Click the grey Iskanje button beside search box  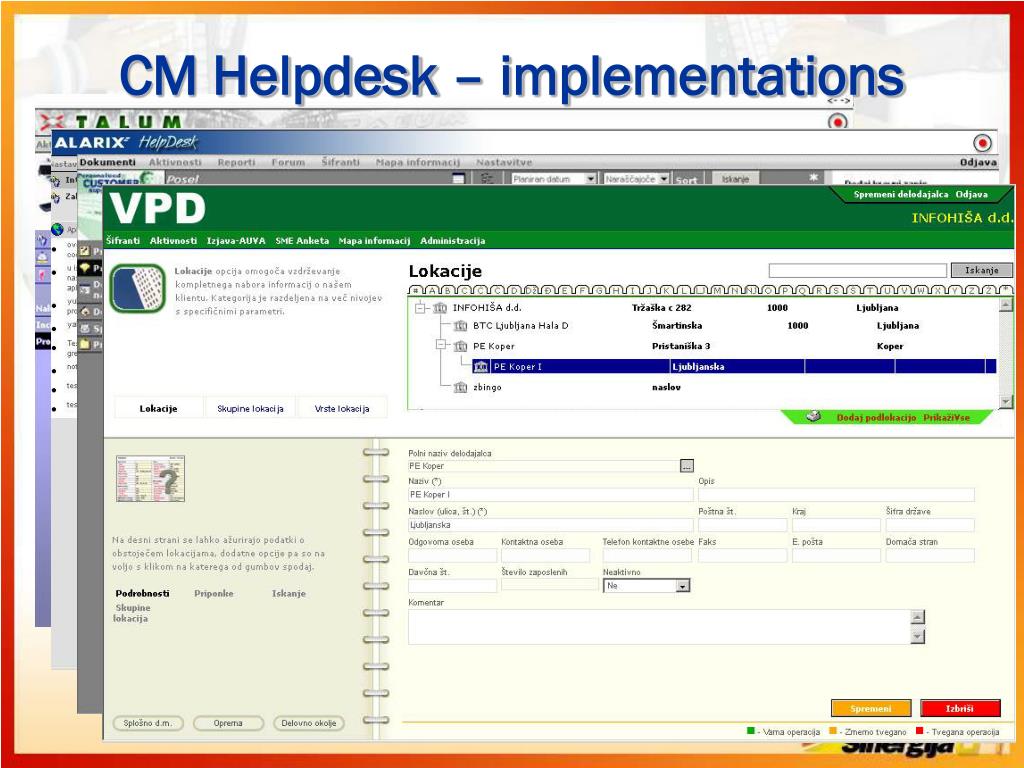pyautogui.click(x=982, y=270)
